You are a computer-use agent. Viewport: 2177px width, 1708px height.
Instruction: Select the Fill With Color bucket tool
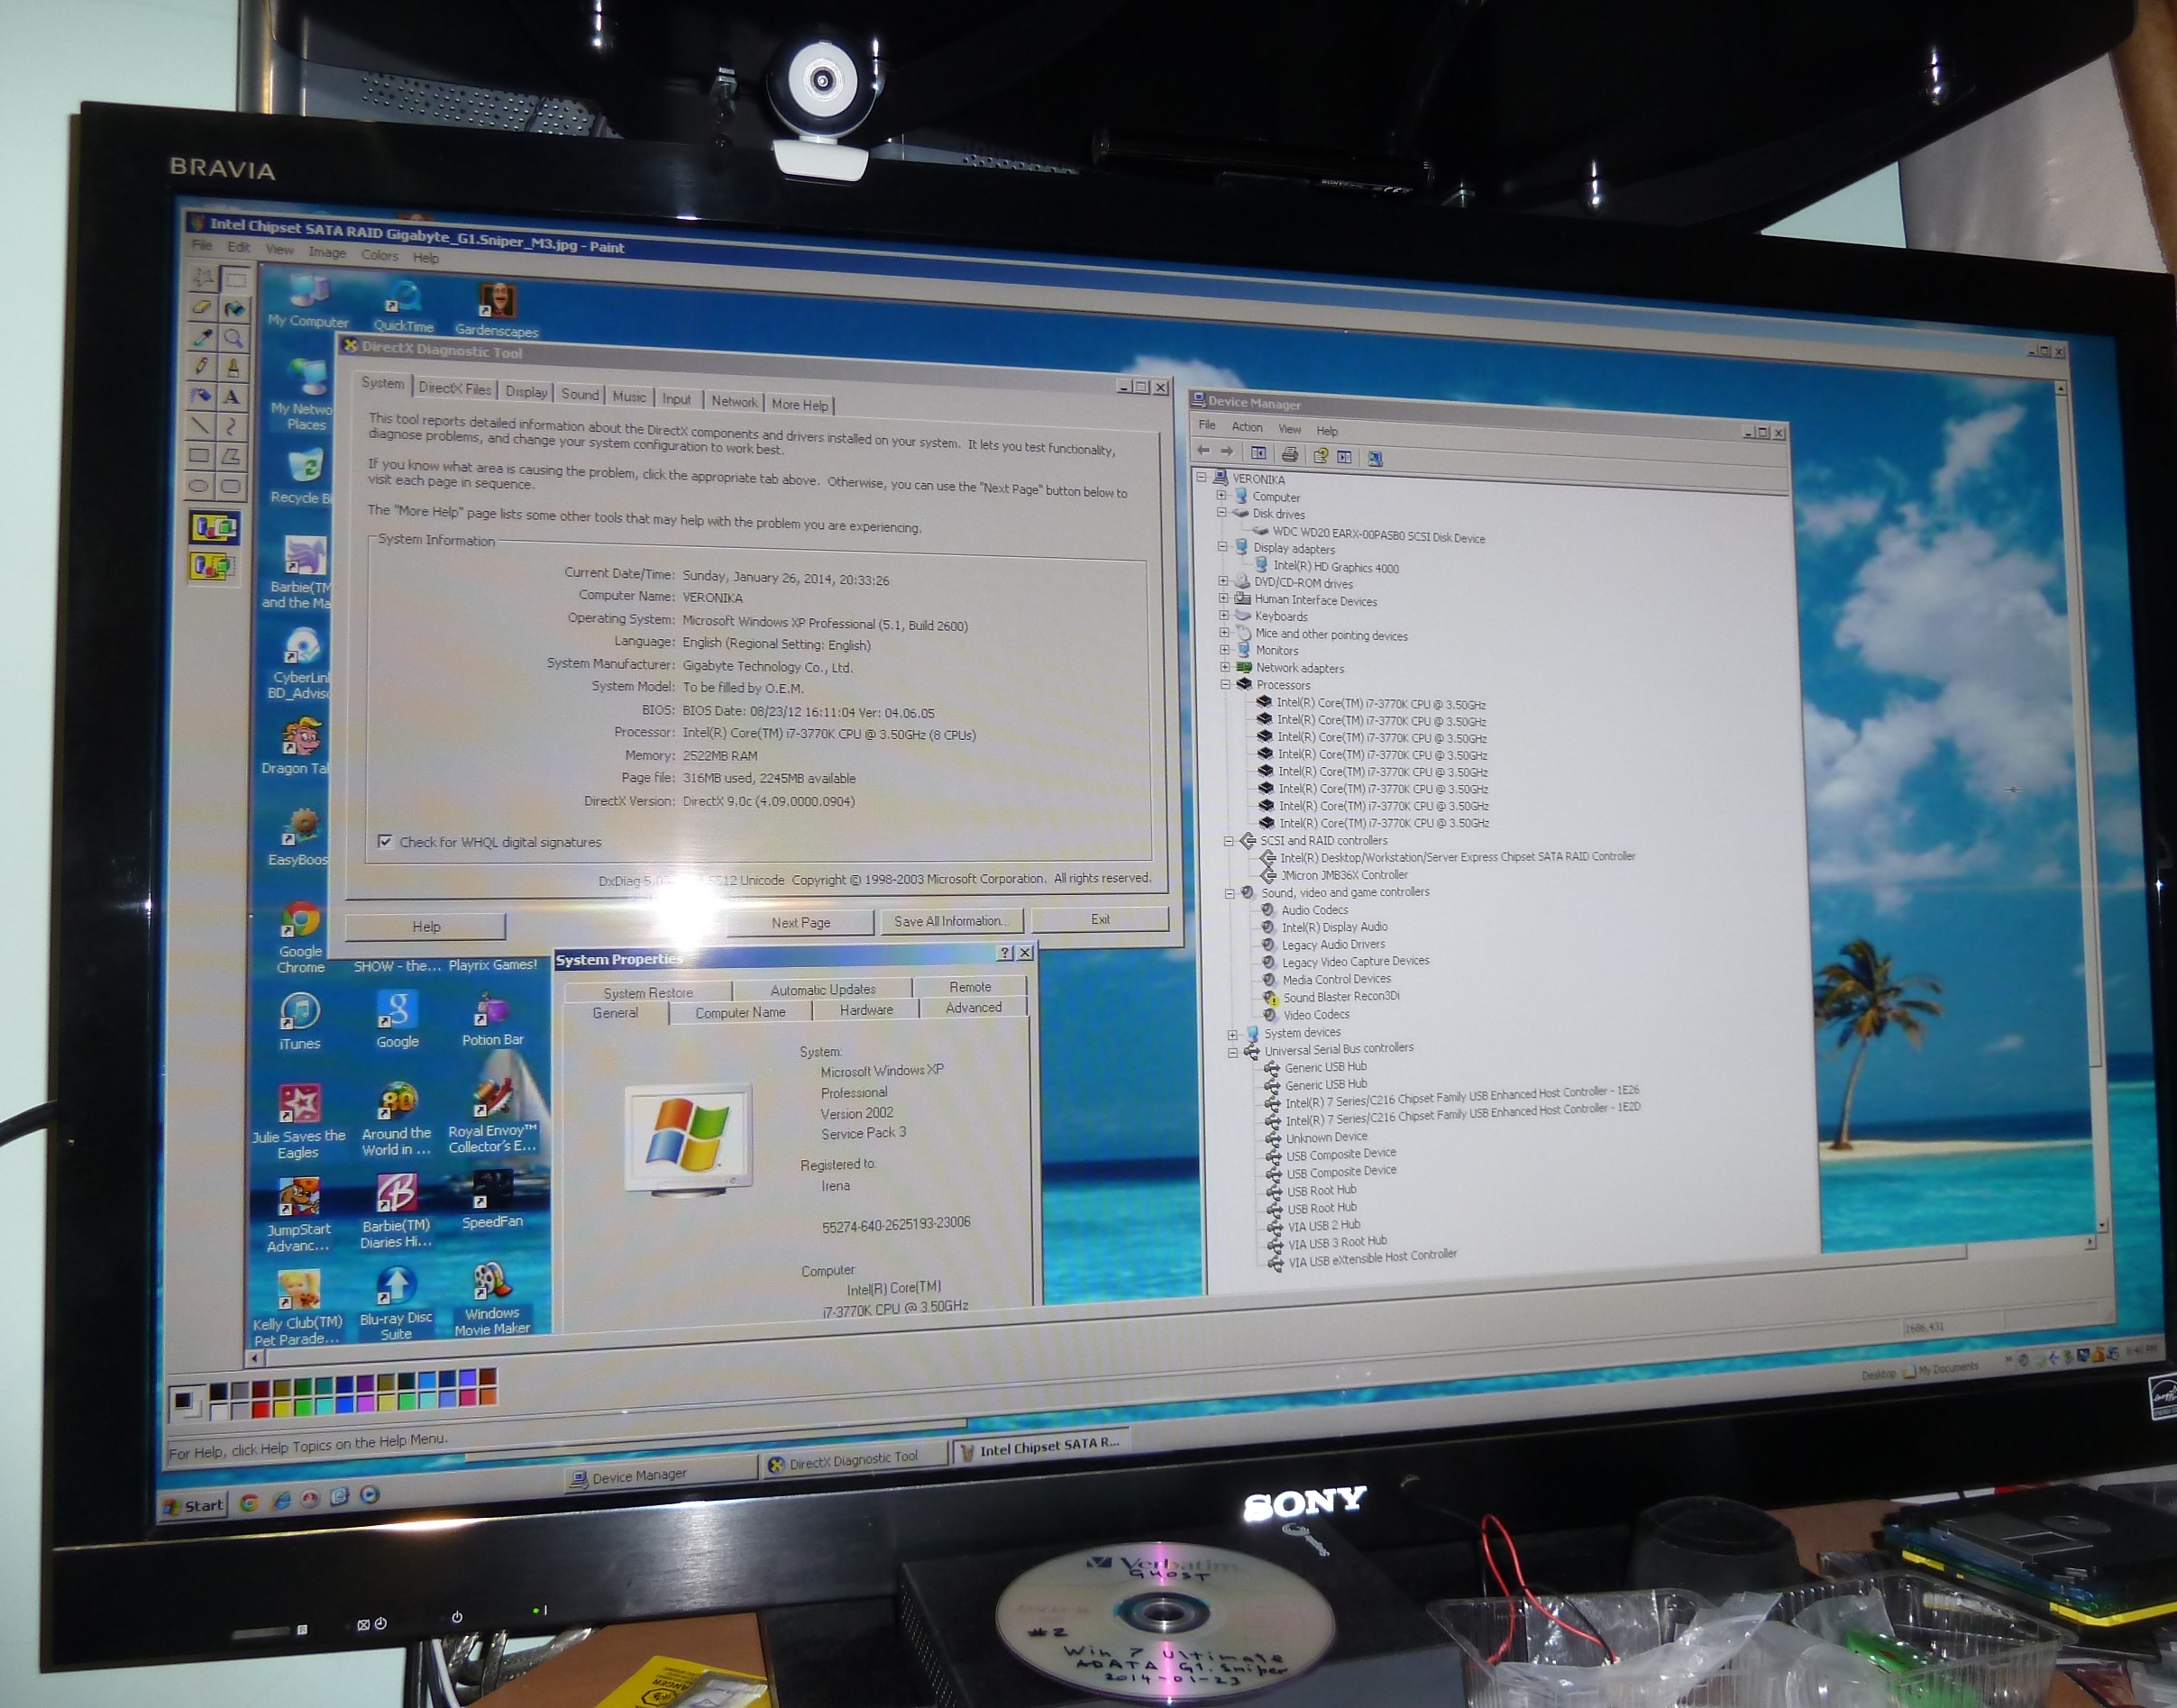[x=234, y=307]
